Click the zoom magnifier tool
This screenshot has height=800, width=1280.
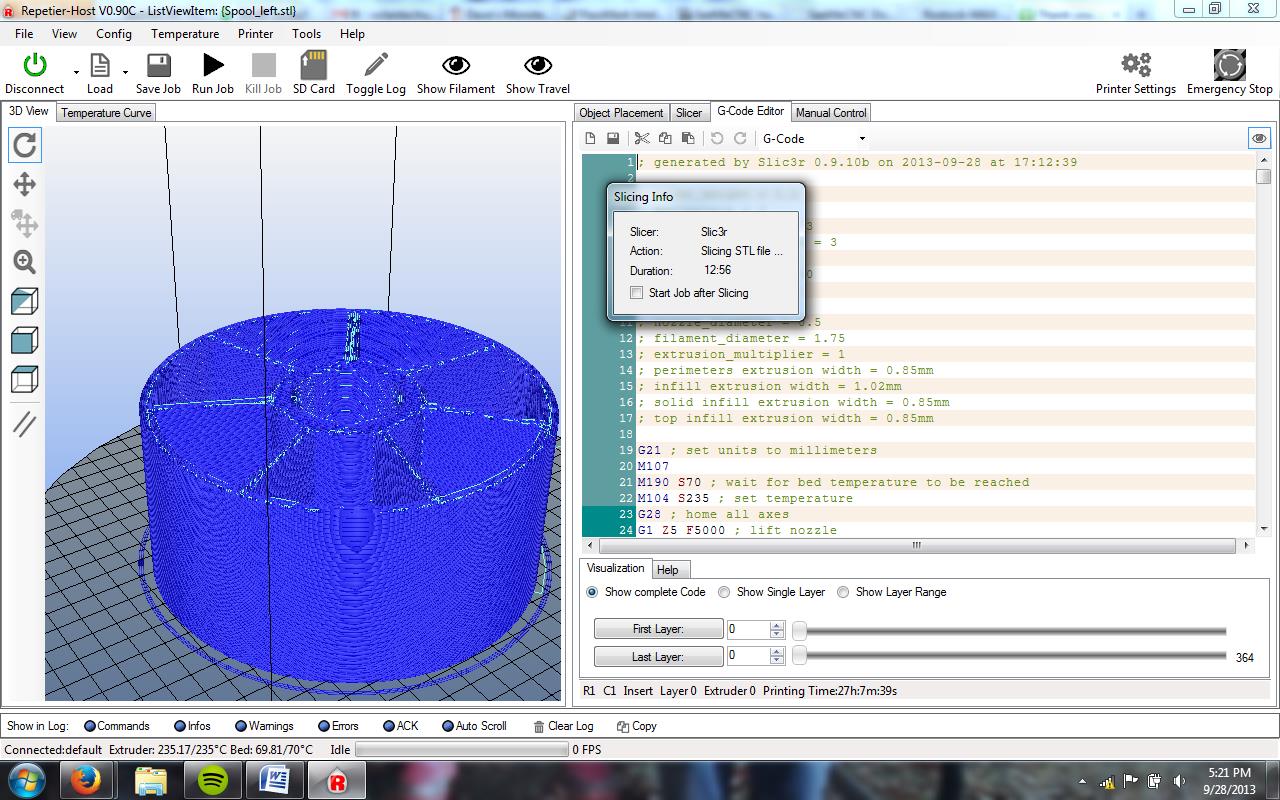(x=25, y=262)
